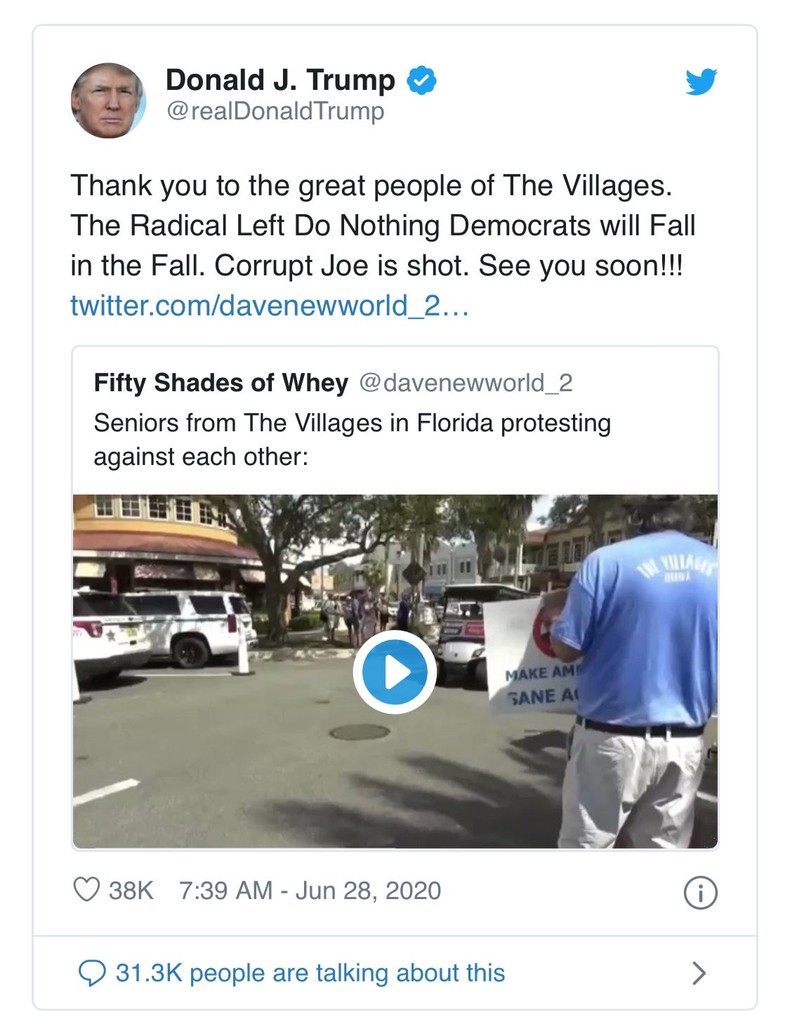The width and height of the screenshot is (790, 1034).
Task: Like the tweet with the heart icon
Action: pyautogui.click(x=88, y=889)
